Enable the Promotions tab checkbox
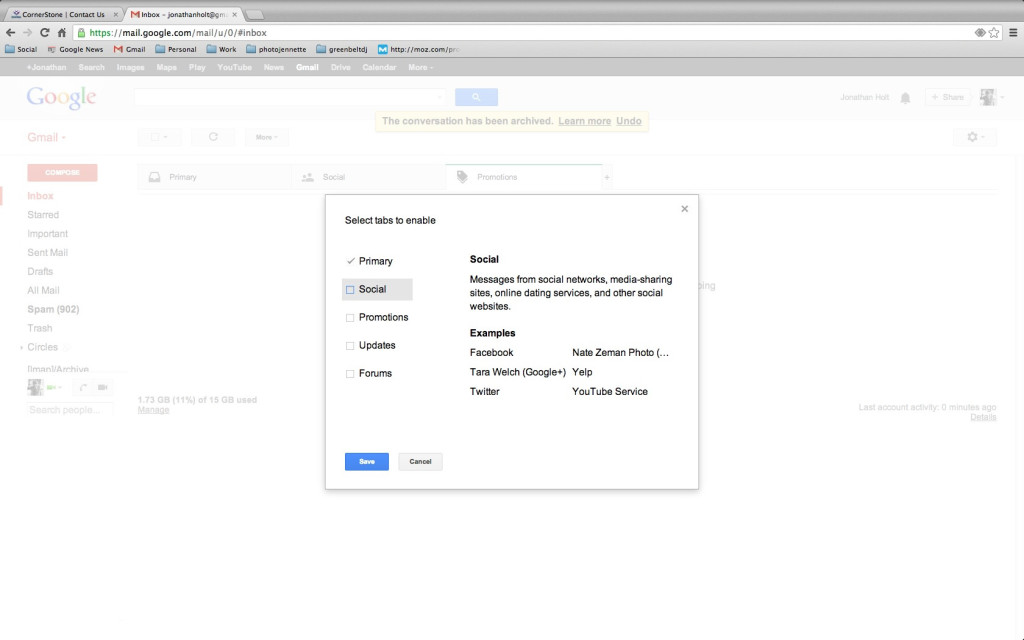Viewport: 1024px width, 640px height. pyautogui.click(x=350, y=318)
